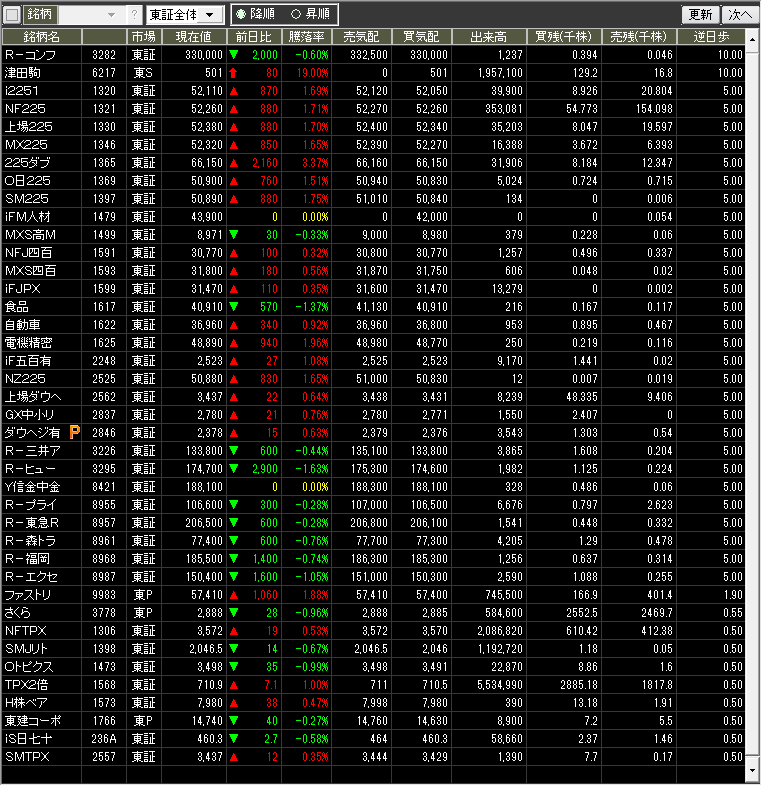Click the help question mark icon
The width and height of the screenshot is (762, 786).
(x=135, y=15)
